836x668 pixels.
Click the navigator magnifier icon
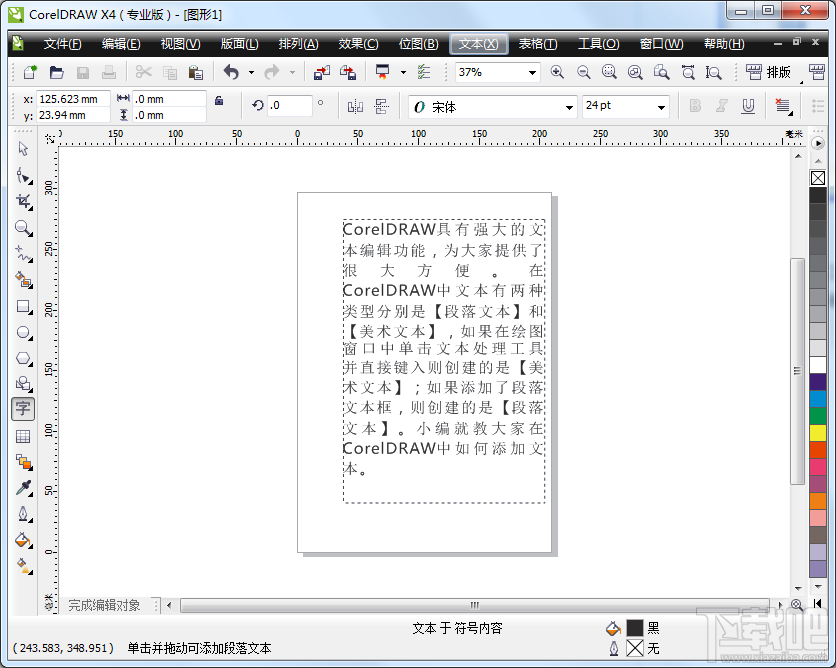tap(797, 605)
